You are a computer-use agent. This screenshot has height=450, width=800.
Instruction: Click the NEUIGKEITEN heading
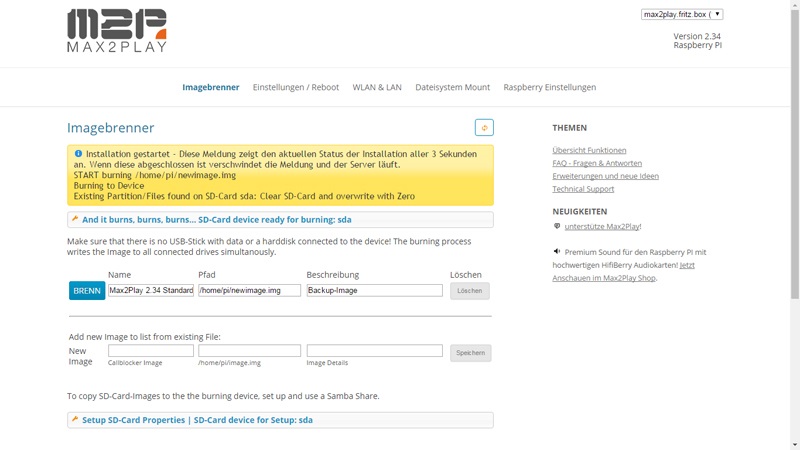click(580, 211)
